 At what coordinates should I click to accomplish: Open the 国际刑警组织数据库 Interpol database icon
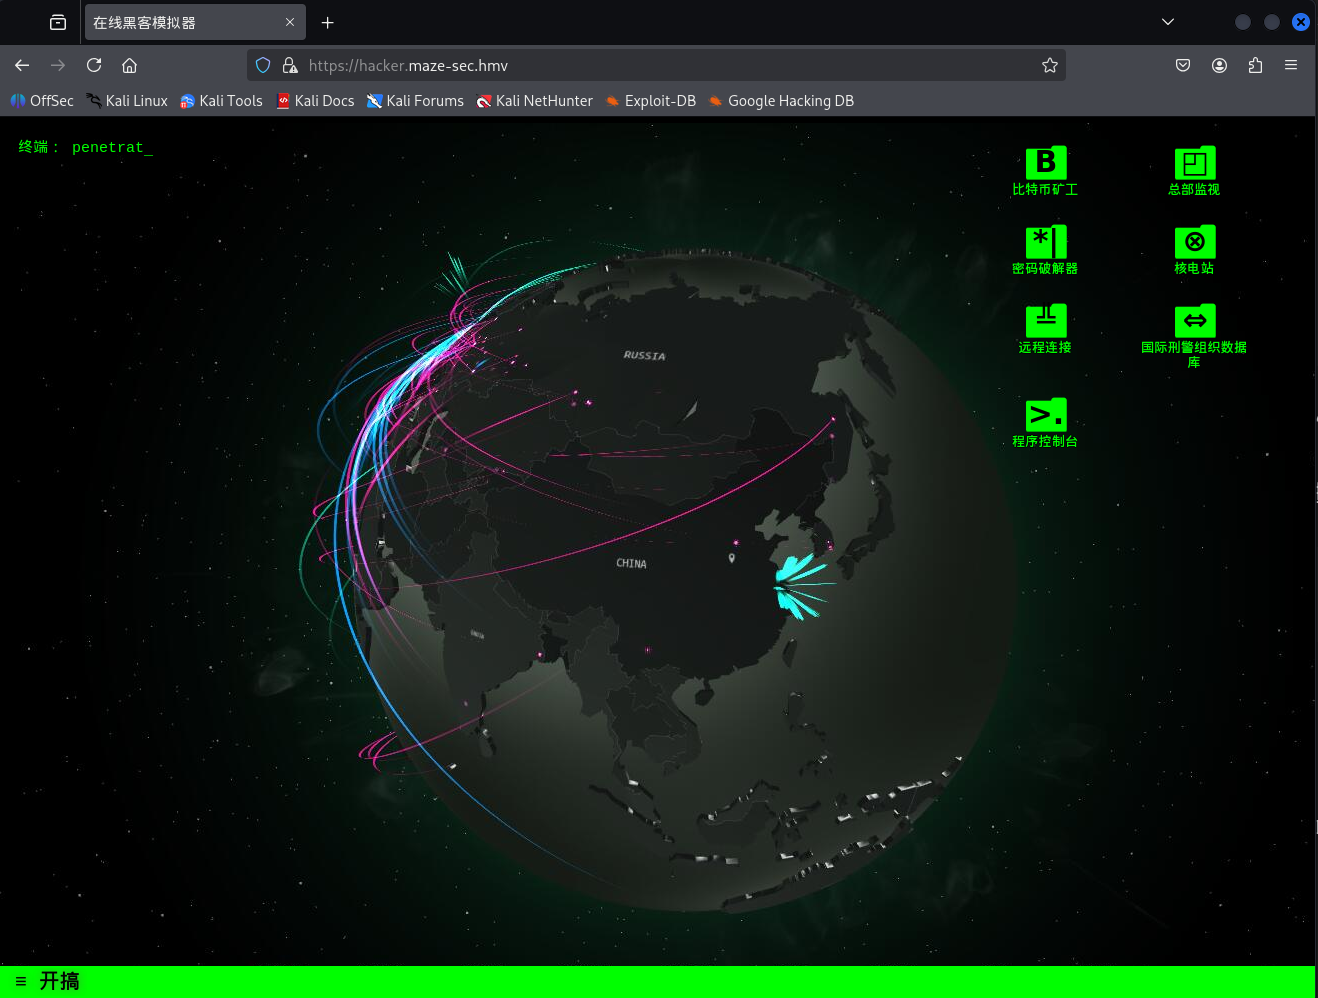tap(1194, 323)
